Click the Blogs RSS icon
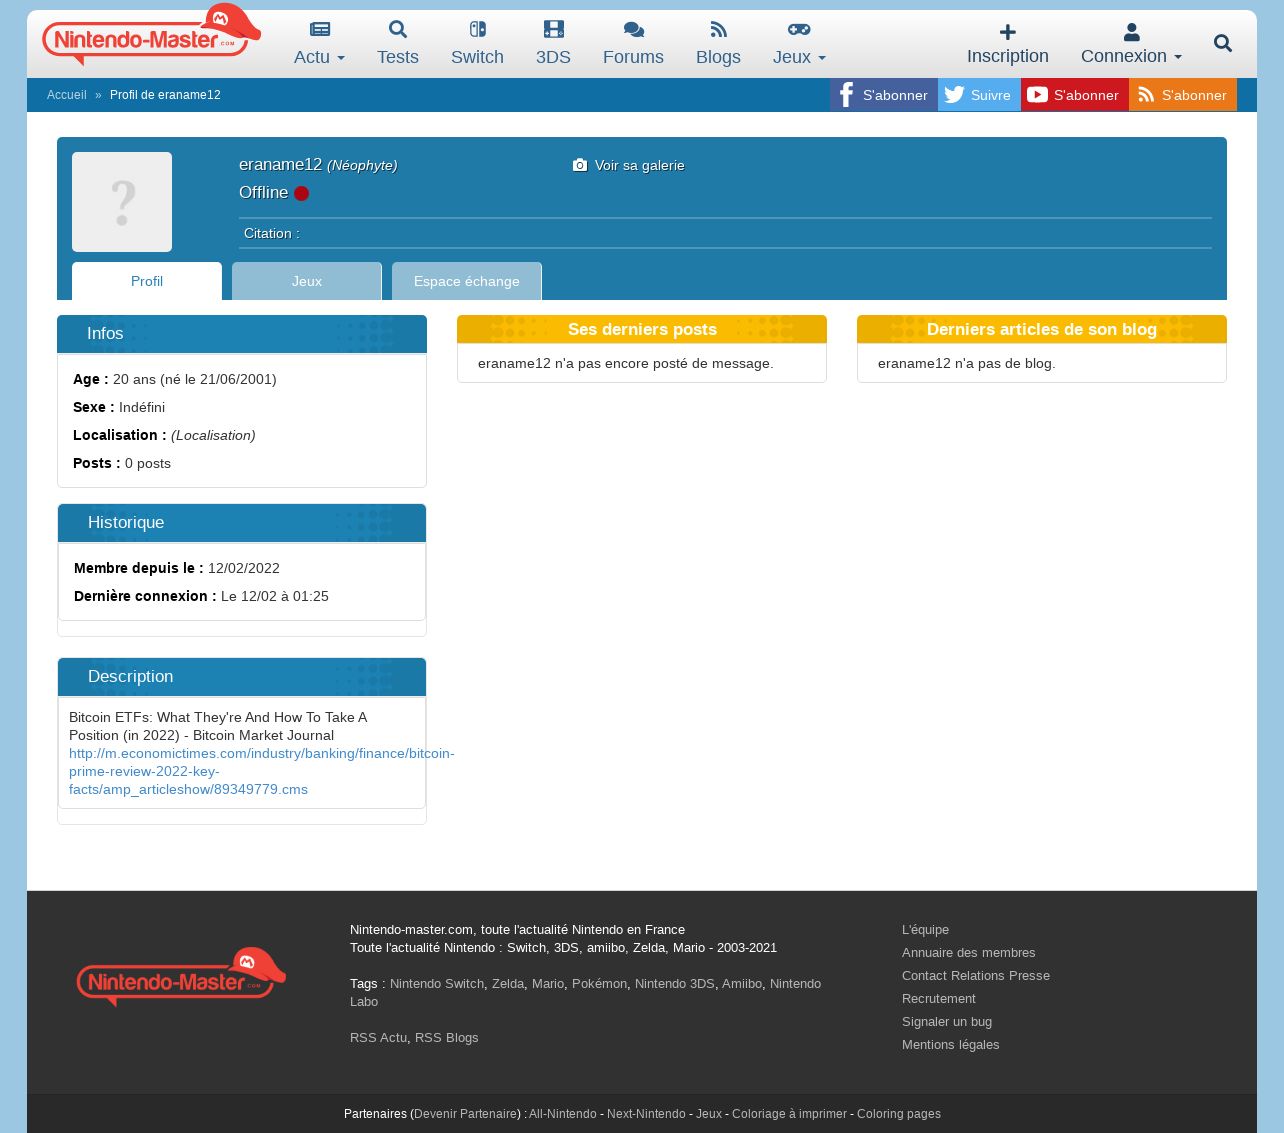Image resolution: width=1284 pixels, height=1133 pixels. (718, 30)
